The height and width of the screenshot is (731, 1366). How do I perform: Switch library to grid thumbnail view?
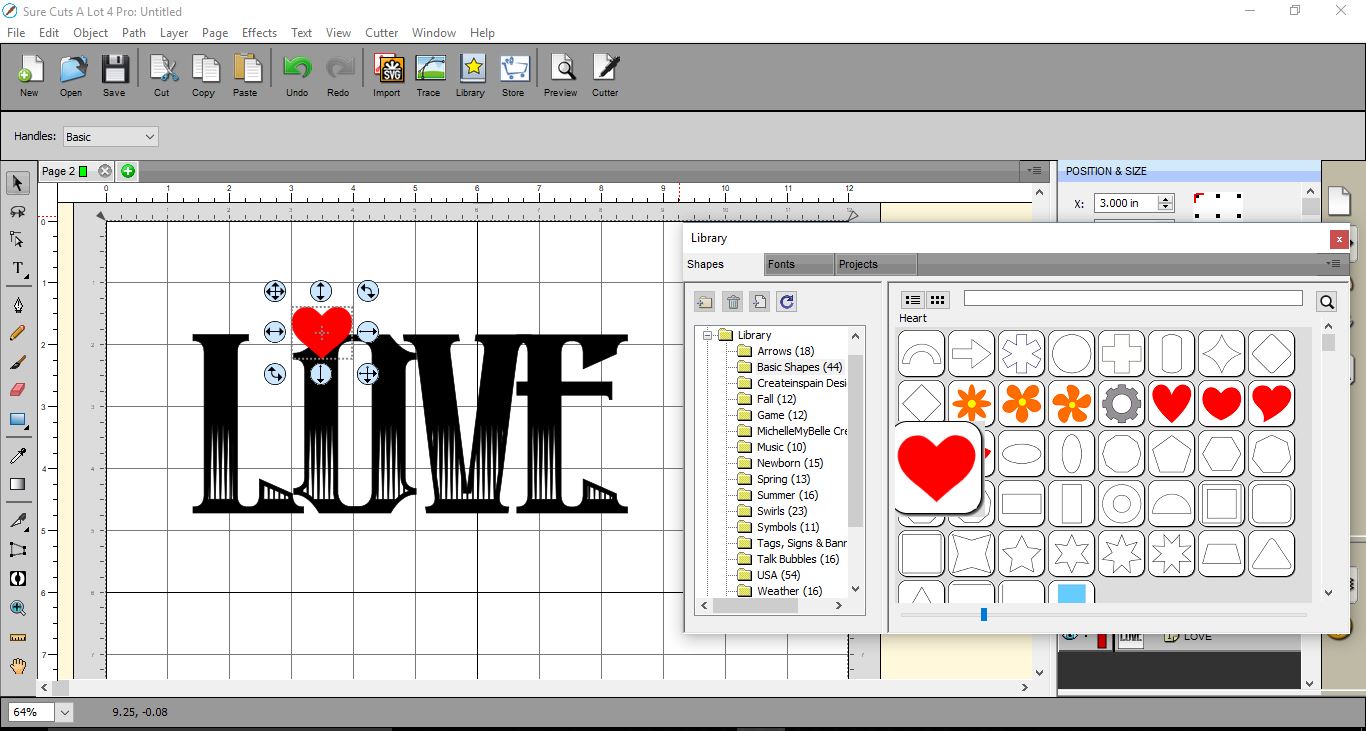pyautogui.click(x=938, y=300)
